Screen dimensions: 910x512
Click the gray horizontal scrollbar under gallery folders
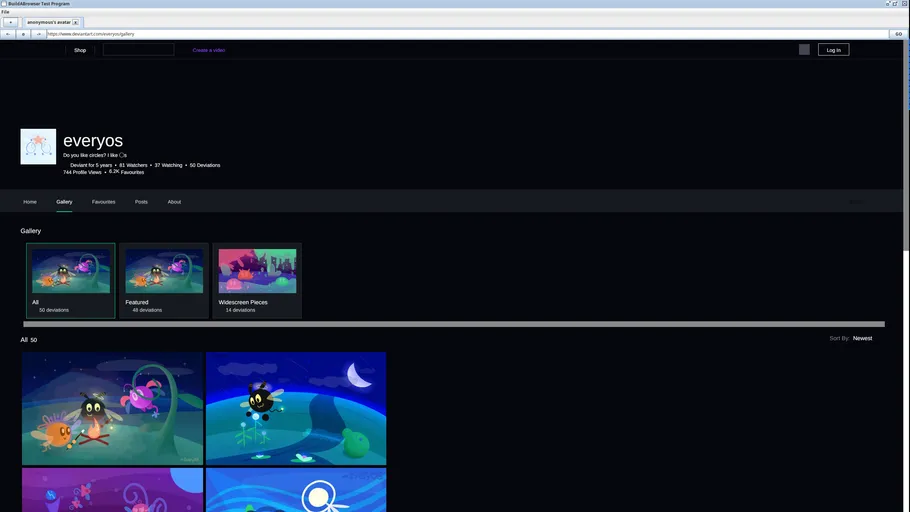click(454, 324)
